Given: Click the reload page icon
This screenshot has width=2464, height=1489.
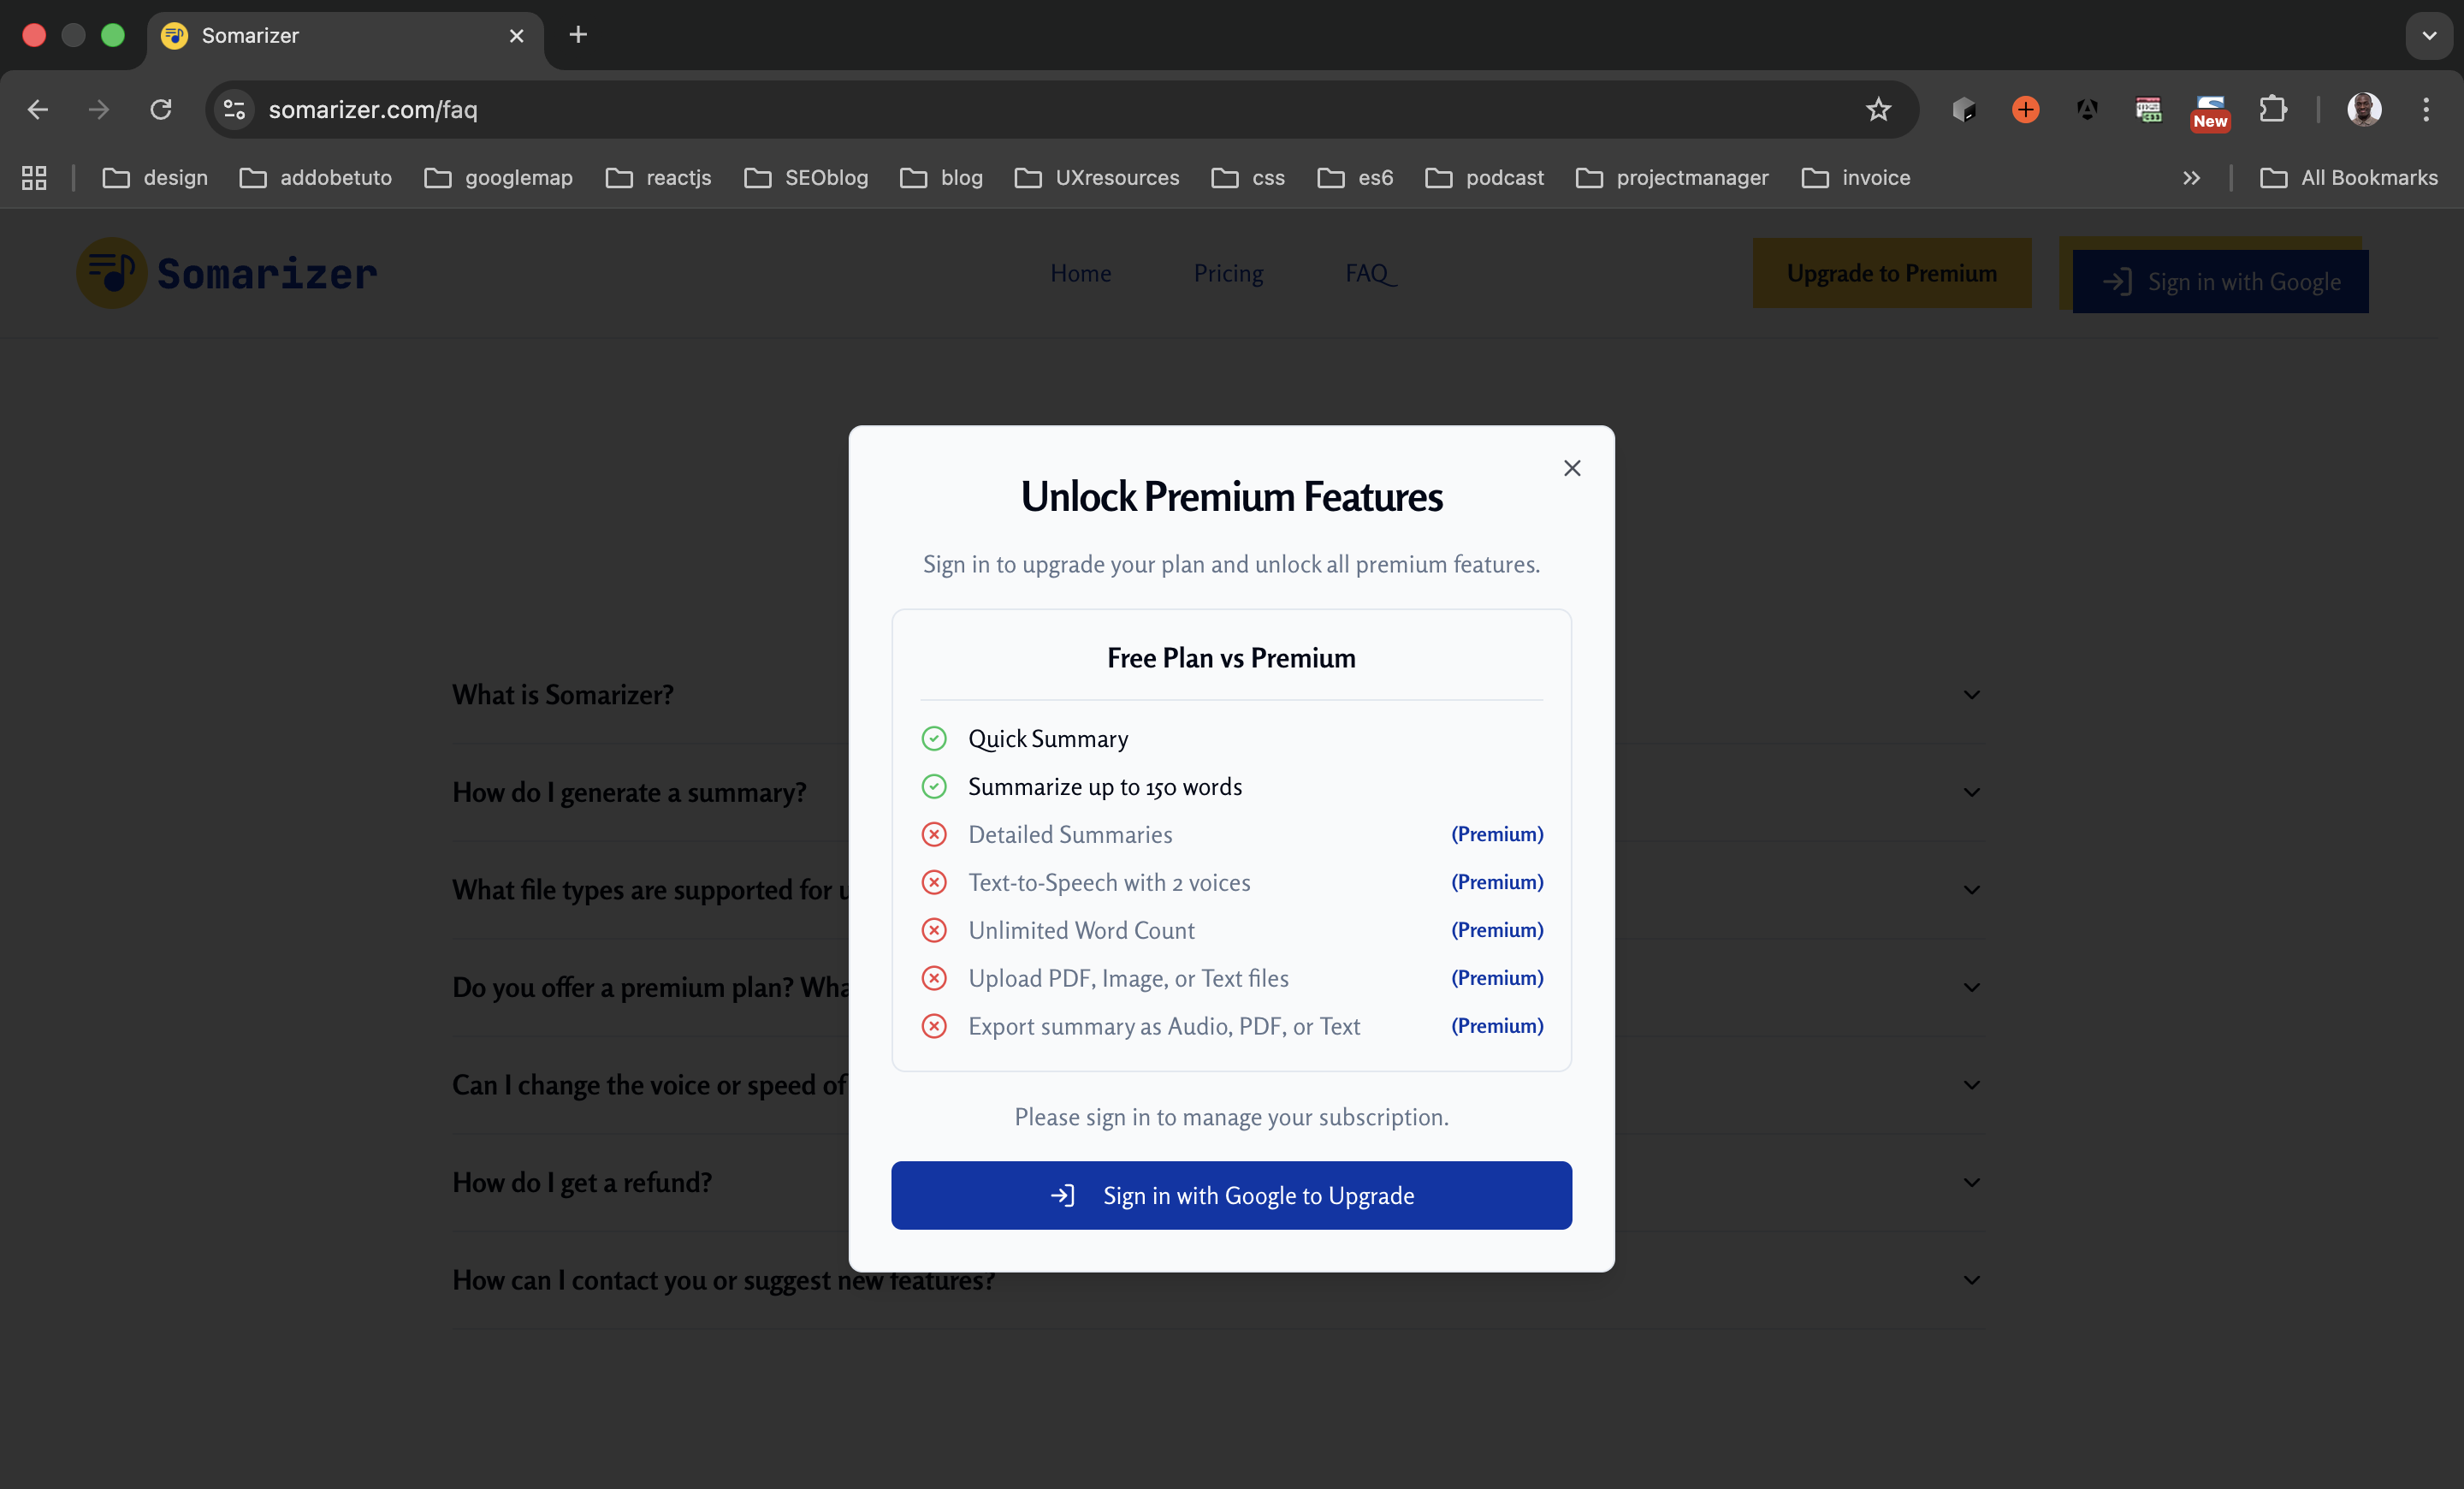Looking at the screenshot, I should [161, 109].
